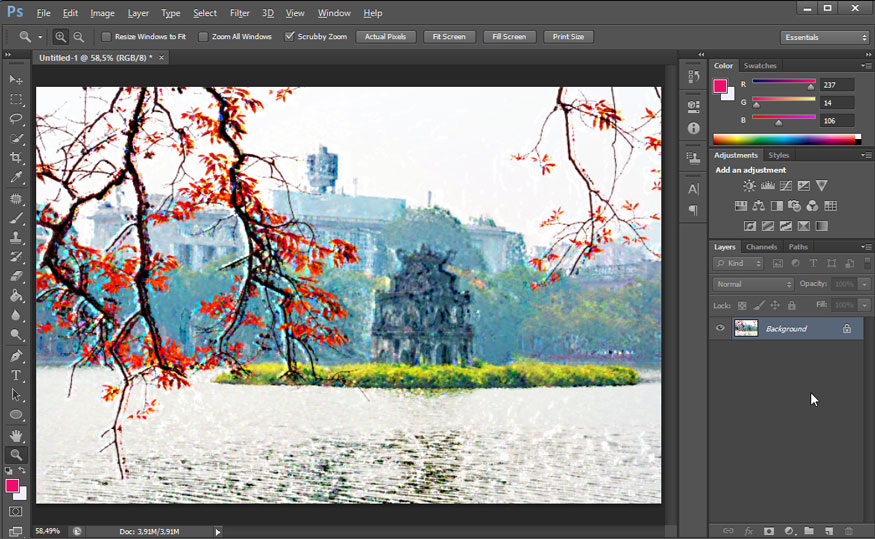Open the layer Kind filter dropdown

point(739,263)
